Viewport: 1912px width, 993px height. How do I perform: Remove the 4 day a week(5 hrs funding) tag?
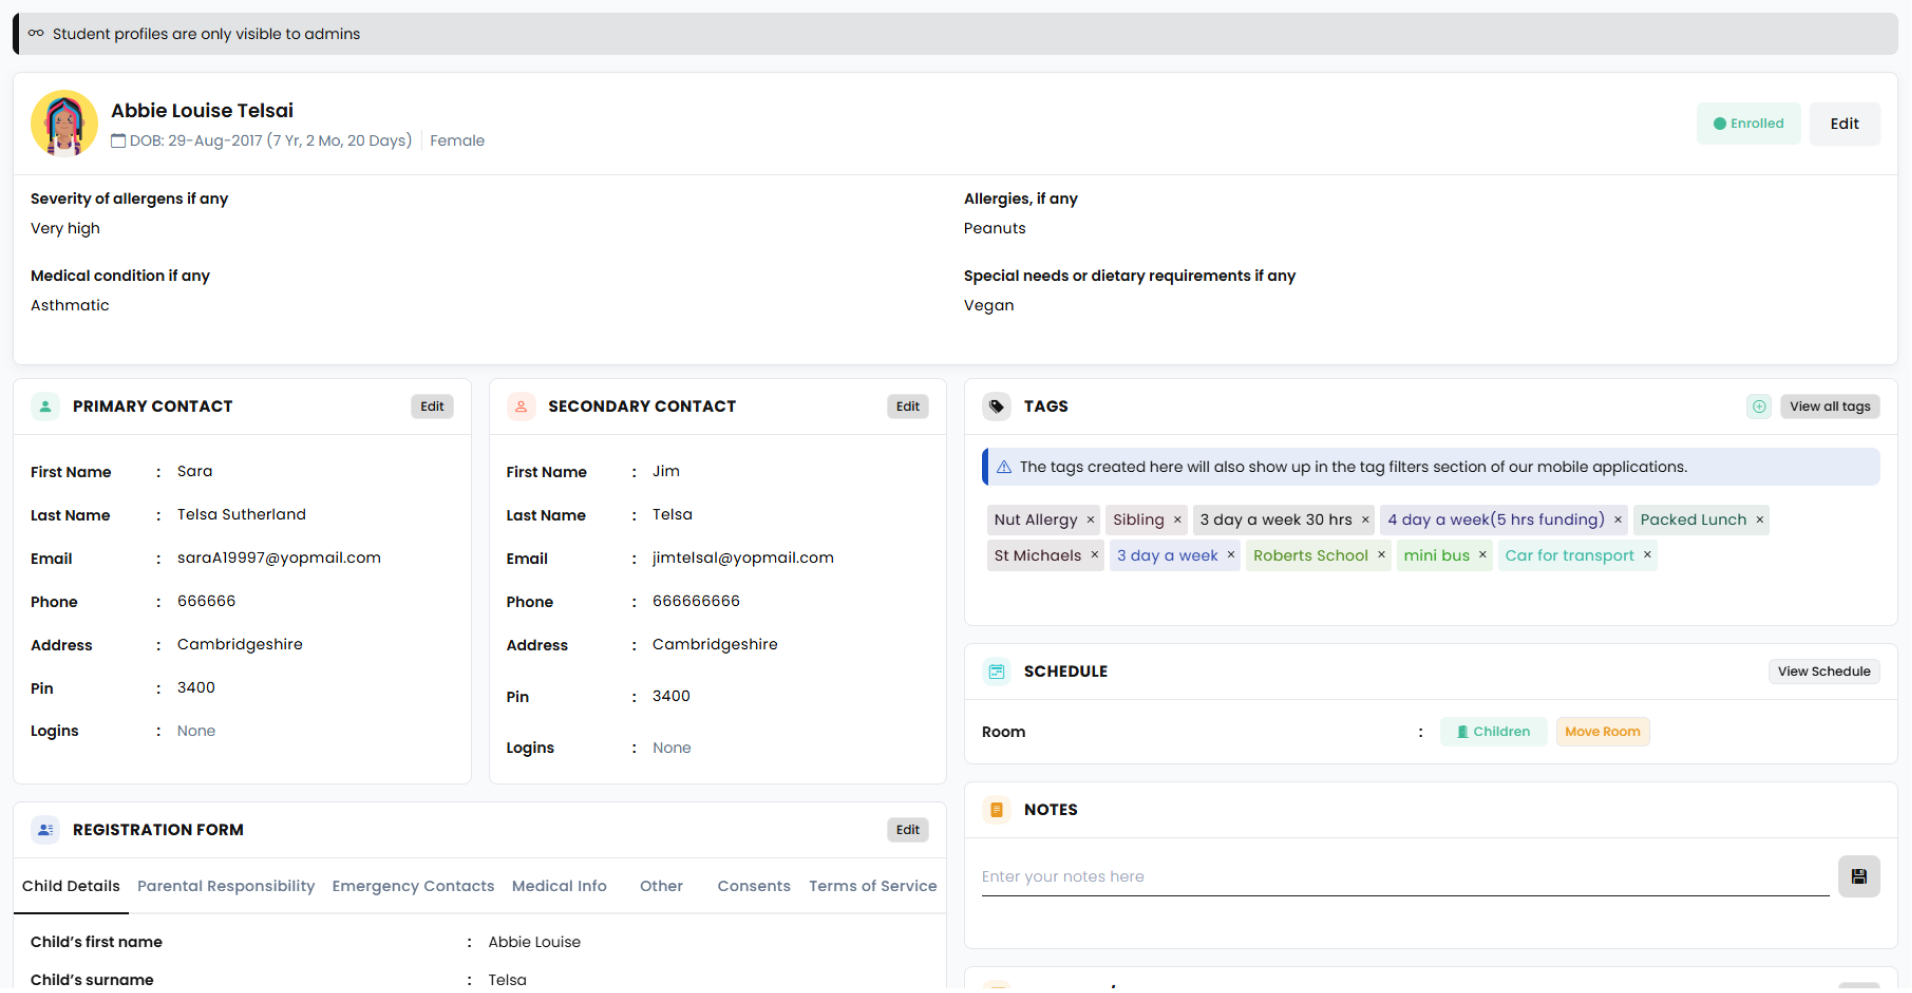point(1617,520)
